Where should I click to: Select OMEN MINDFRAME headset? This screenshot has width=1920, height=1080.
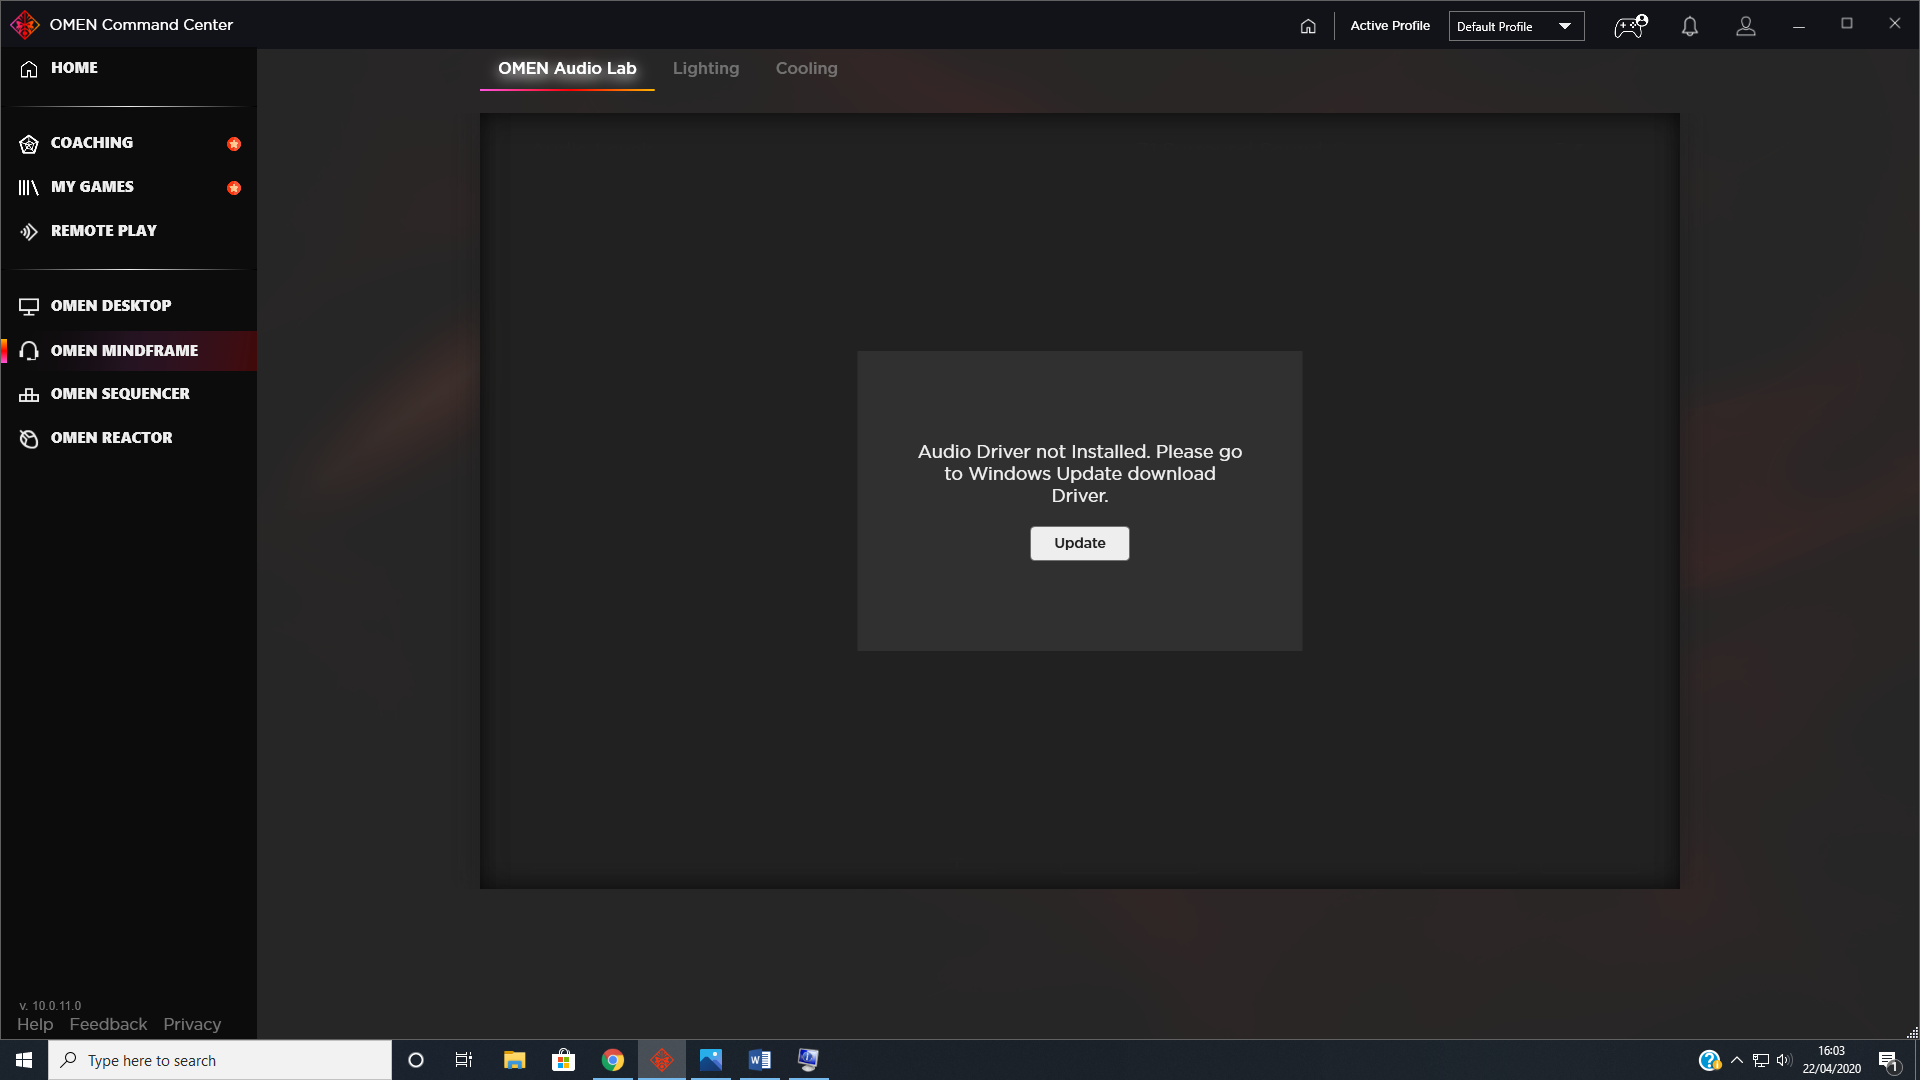(128, 351)
